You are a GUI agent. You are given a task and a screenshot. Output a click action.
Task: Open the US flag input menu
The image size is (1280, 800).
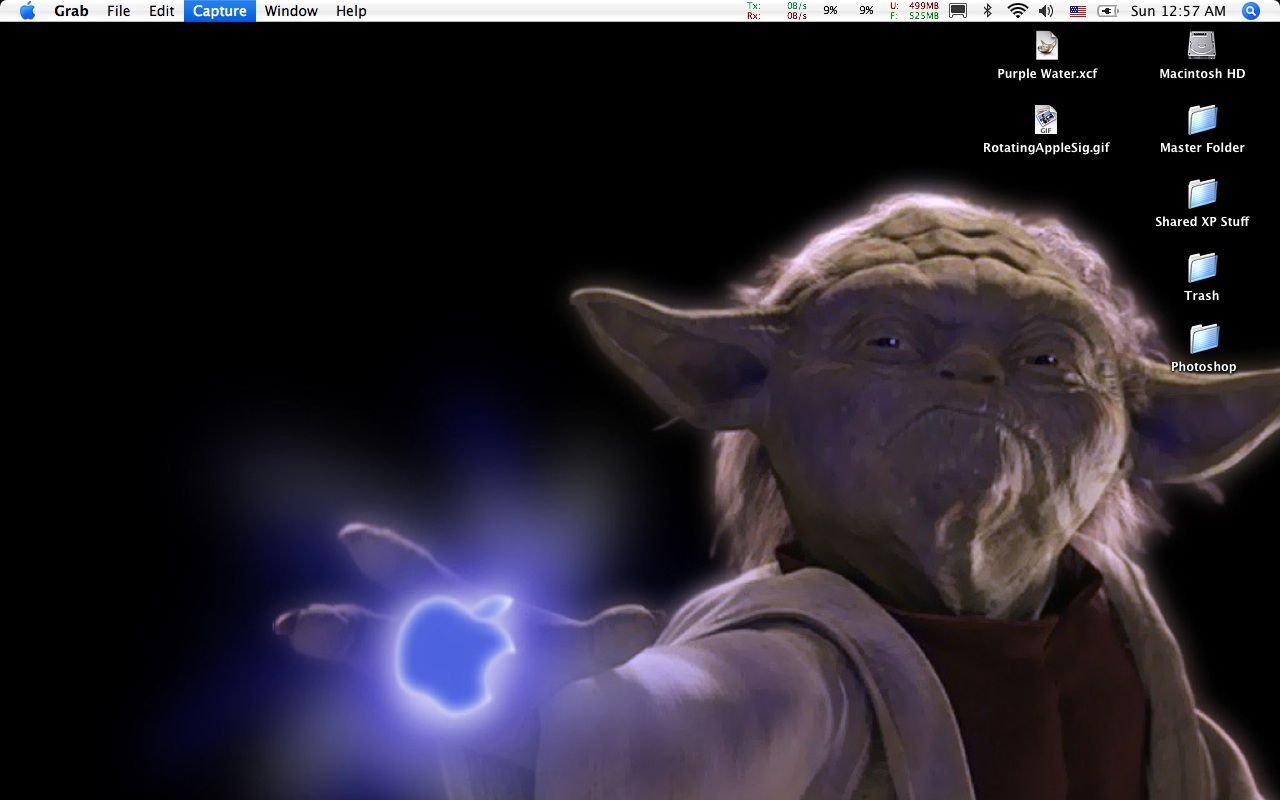pyautogui.click(x=1077, y=11)
